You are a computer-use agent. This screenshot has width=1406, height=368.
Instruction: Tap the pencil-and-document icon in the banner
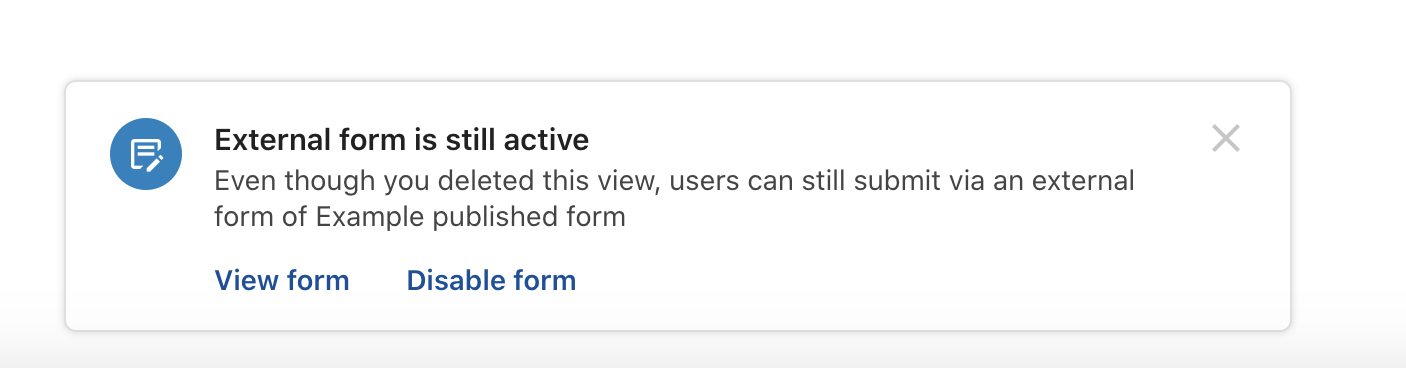coord(146,154)
